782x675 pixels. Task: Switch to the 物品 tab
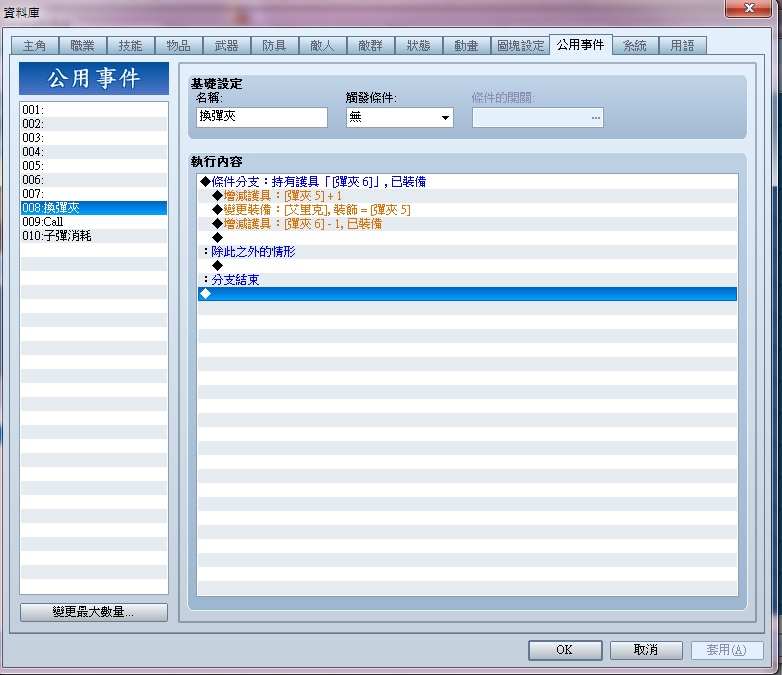point(179,45)
